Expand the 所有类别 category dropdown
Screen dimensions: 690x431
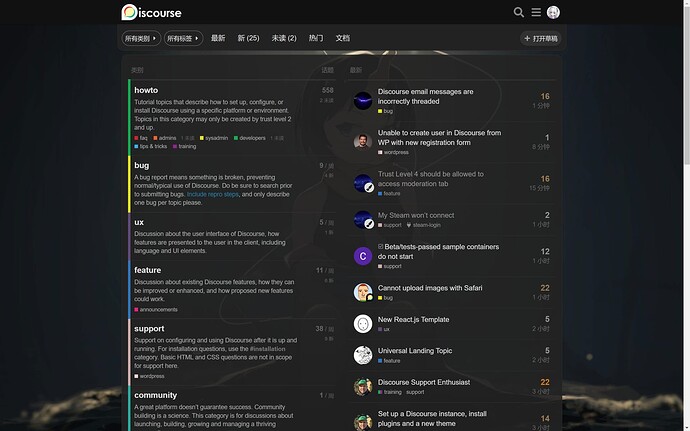tap(141, 38)
